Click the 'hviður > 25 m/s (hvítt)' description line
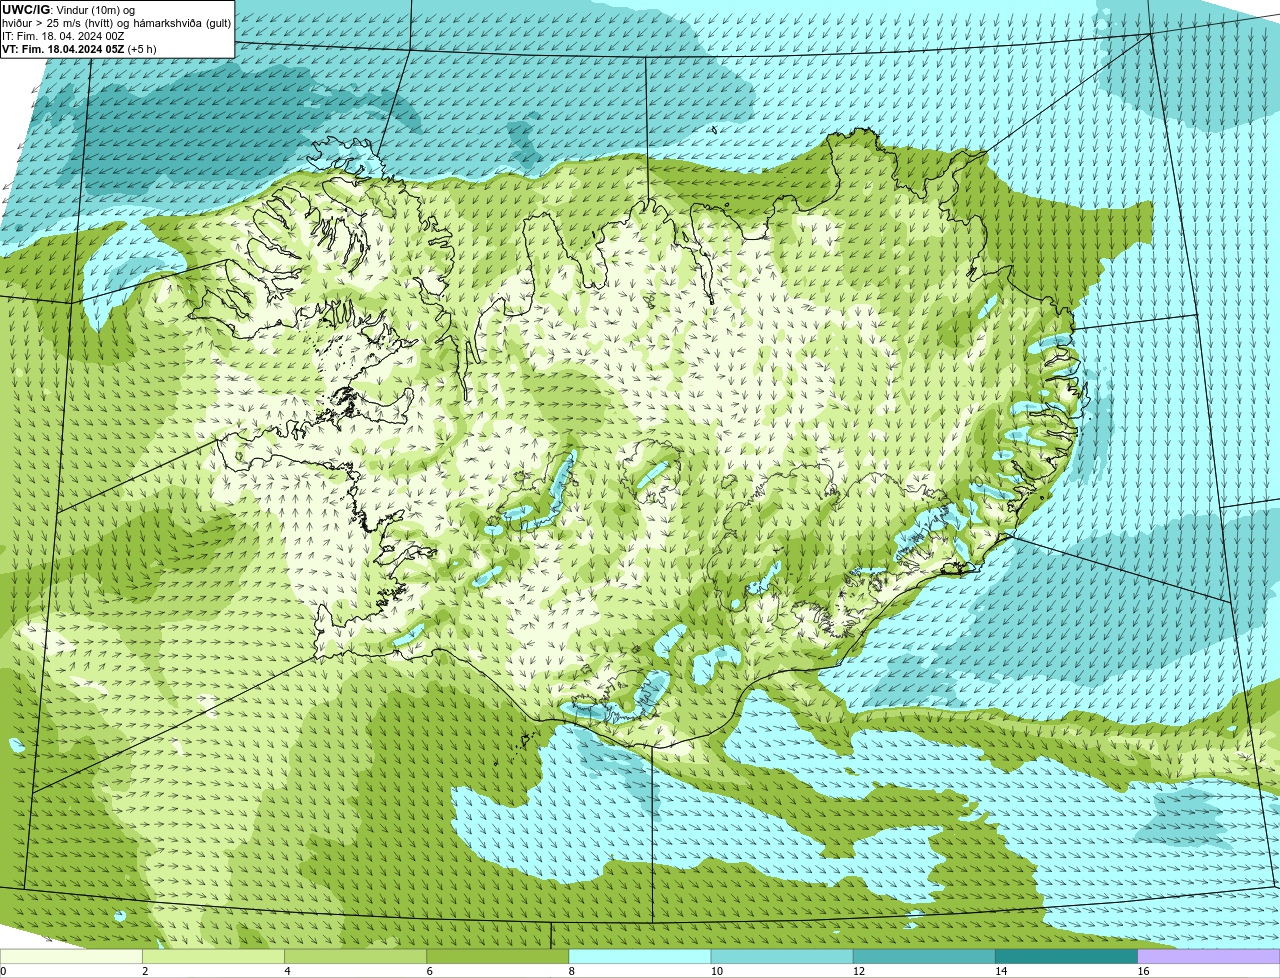This screenshot has height=978, width=1280. pos(116,23)
